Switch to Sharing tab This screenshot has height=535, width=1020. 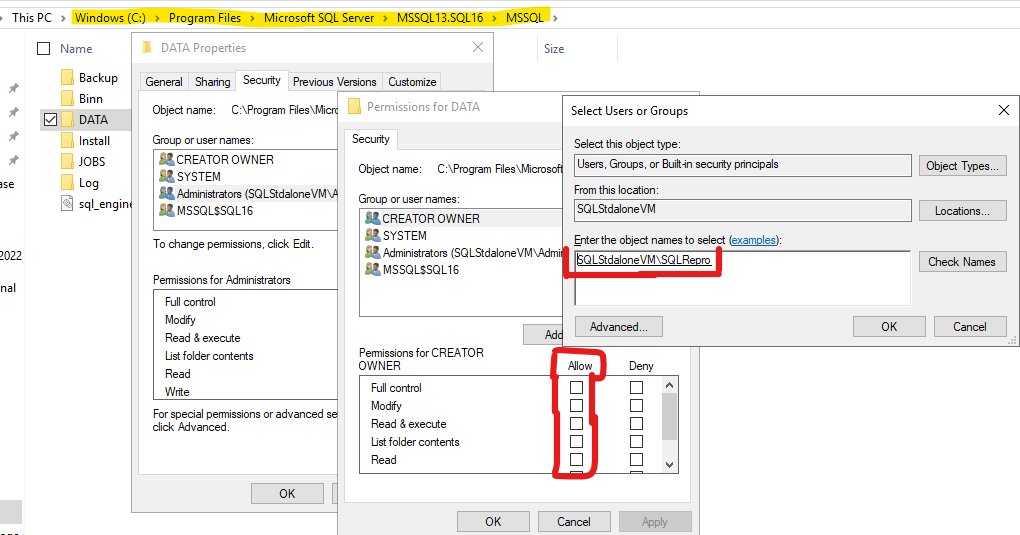pyautogui.click(x=213, y=82)
